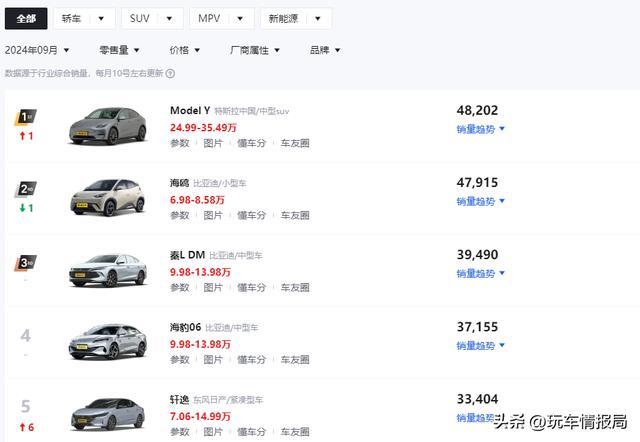The width and height of the screenshot is (640, 442).
Task: Click sales figure 47,915
Action: tap(477, 183)
